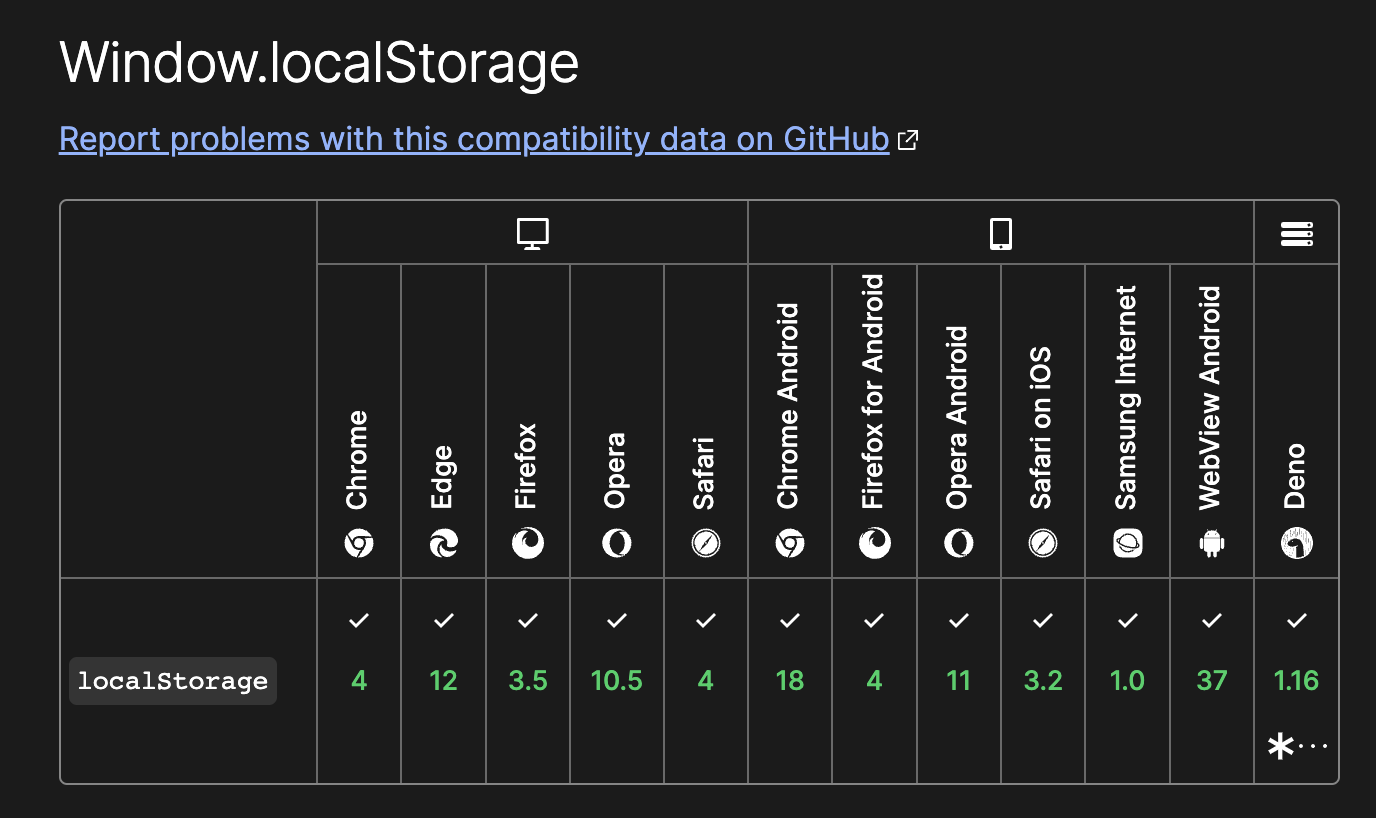Expand Chrome version 4 support cell
This screenshot has height=818, width=1376.
click(x=359, y=681)
